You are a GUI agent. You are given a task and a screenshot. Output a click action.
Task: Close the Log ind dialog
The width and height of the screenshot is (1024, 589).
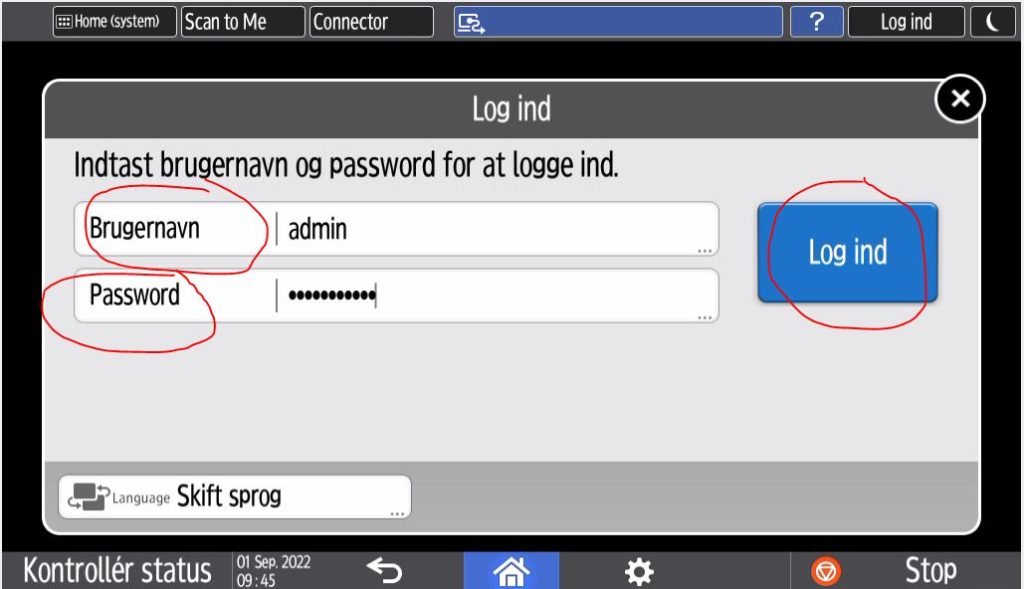pyautogui.click(x=960, y=99)
